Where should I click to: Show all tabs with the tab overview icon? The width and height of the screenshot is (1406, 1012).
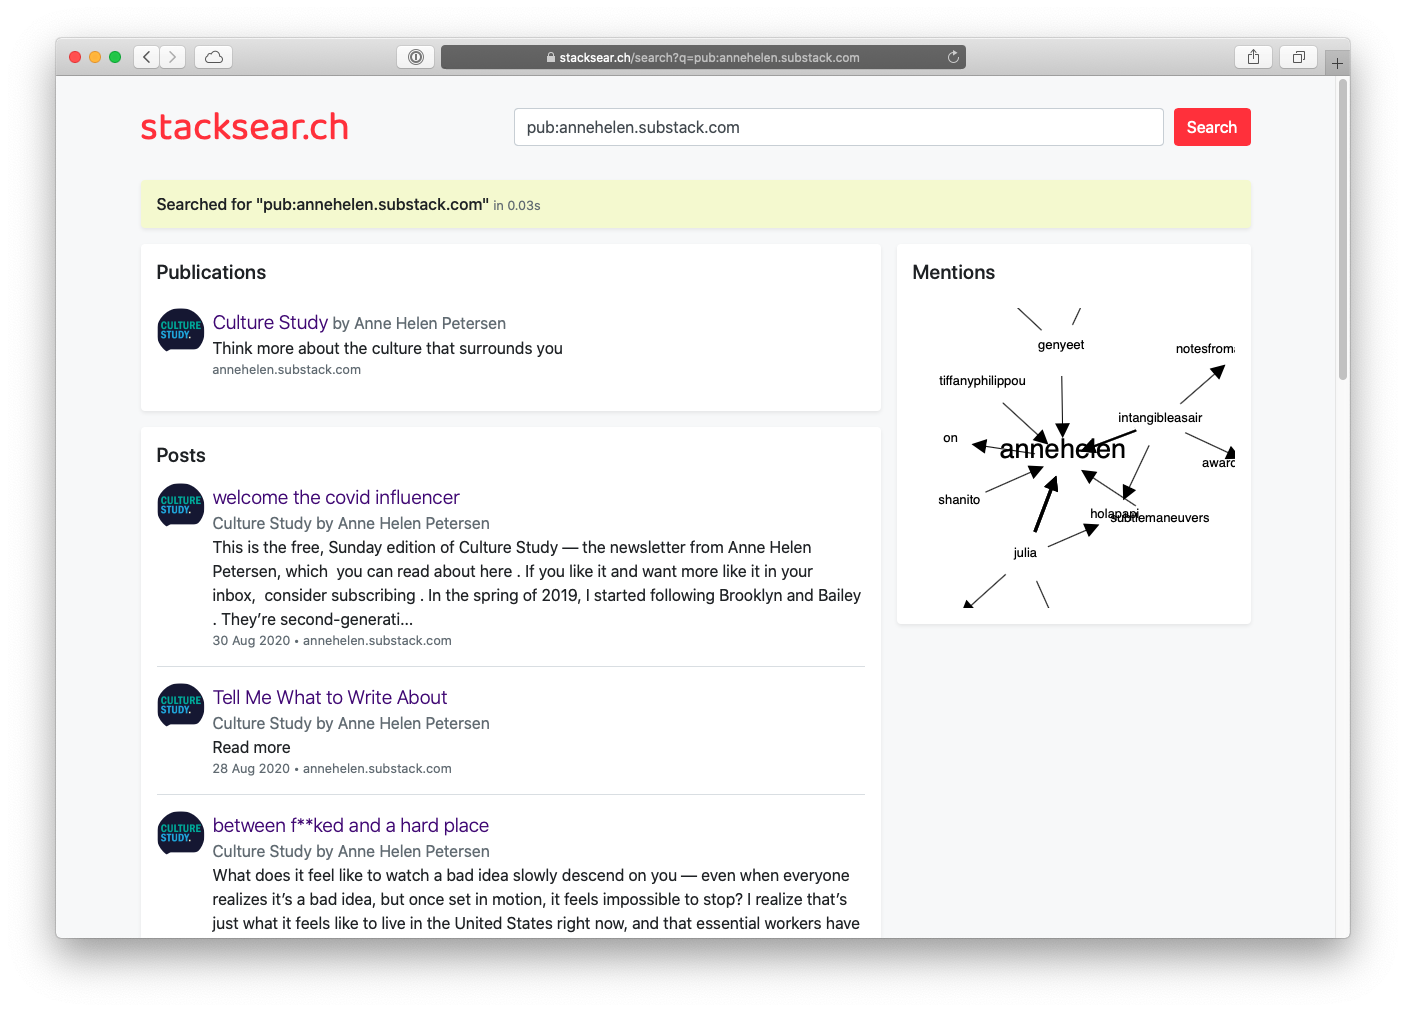(x=1298, y=57)
